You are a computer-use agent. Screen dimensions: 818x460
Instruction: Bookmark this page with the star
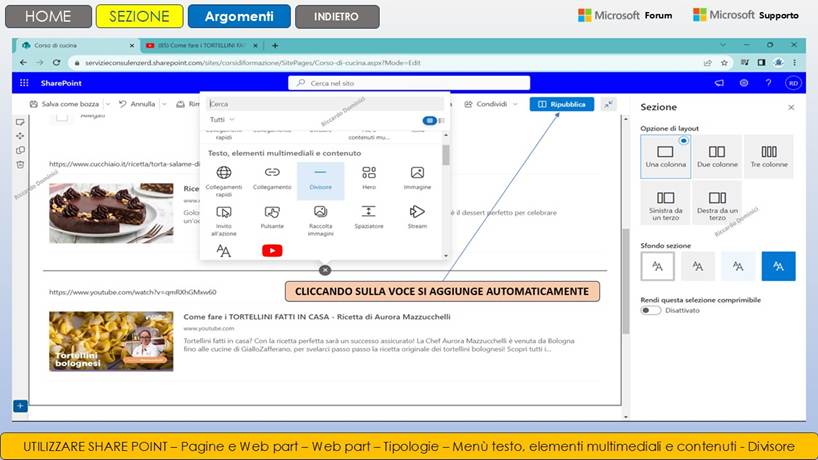(724, 63)
